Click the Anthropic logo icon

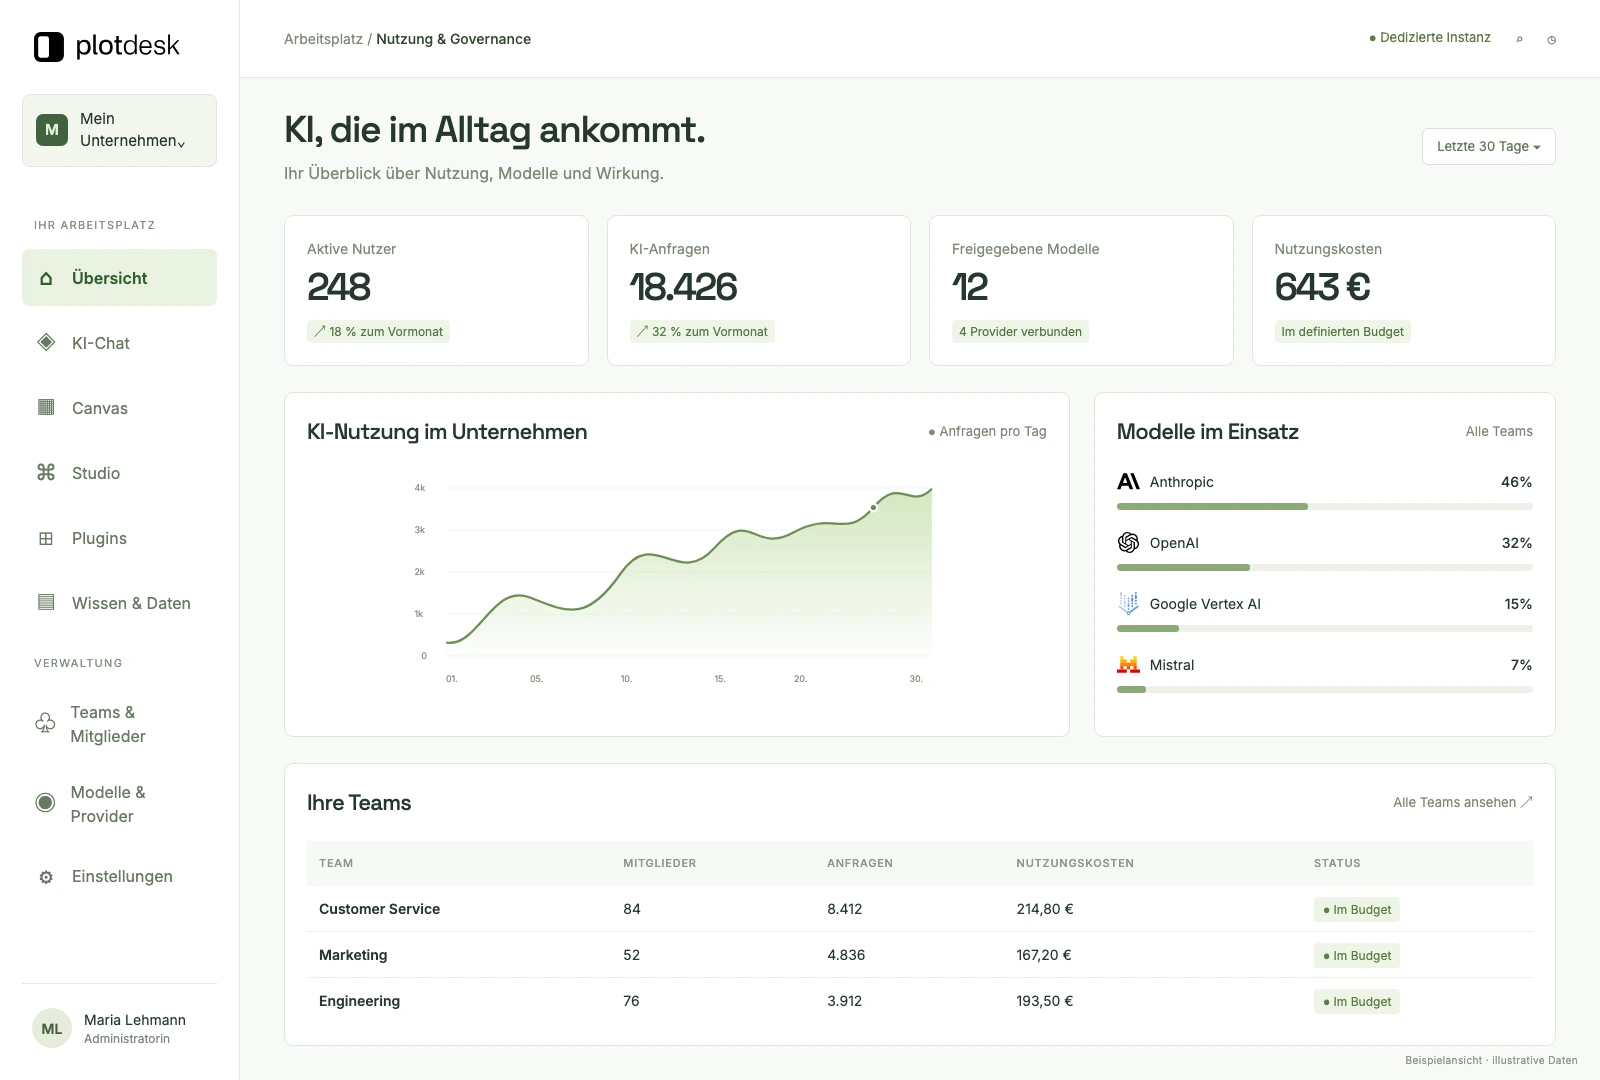click(1128, 482)
